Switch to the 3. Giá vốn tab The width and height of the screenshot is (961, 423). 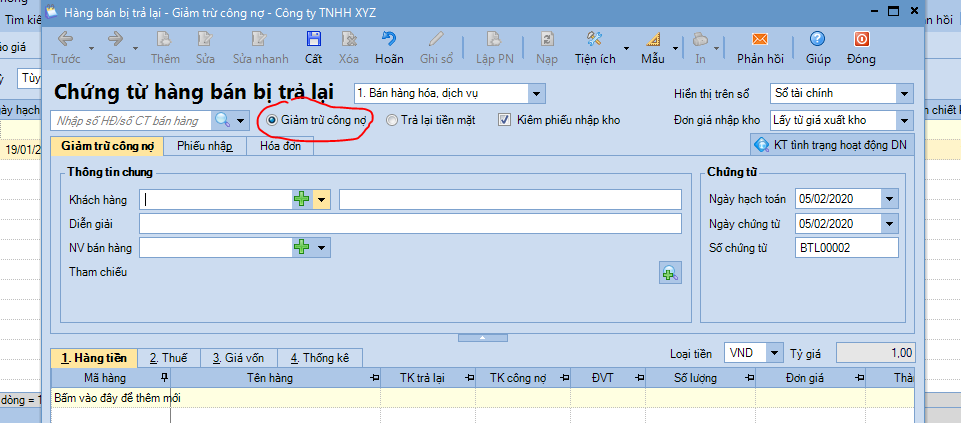(x=239, y=358)
